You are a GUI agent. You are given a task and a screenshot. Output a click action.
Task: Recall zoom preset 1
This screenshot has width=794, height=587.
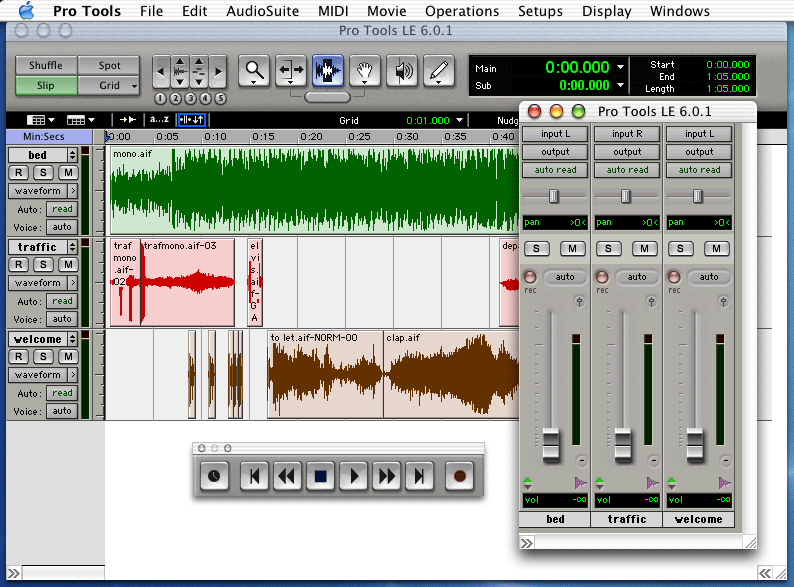(160, 98)
